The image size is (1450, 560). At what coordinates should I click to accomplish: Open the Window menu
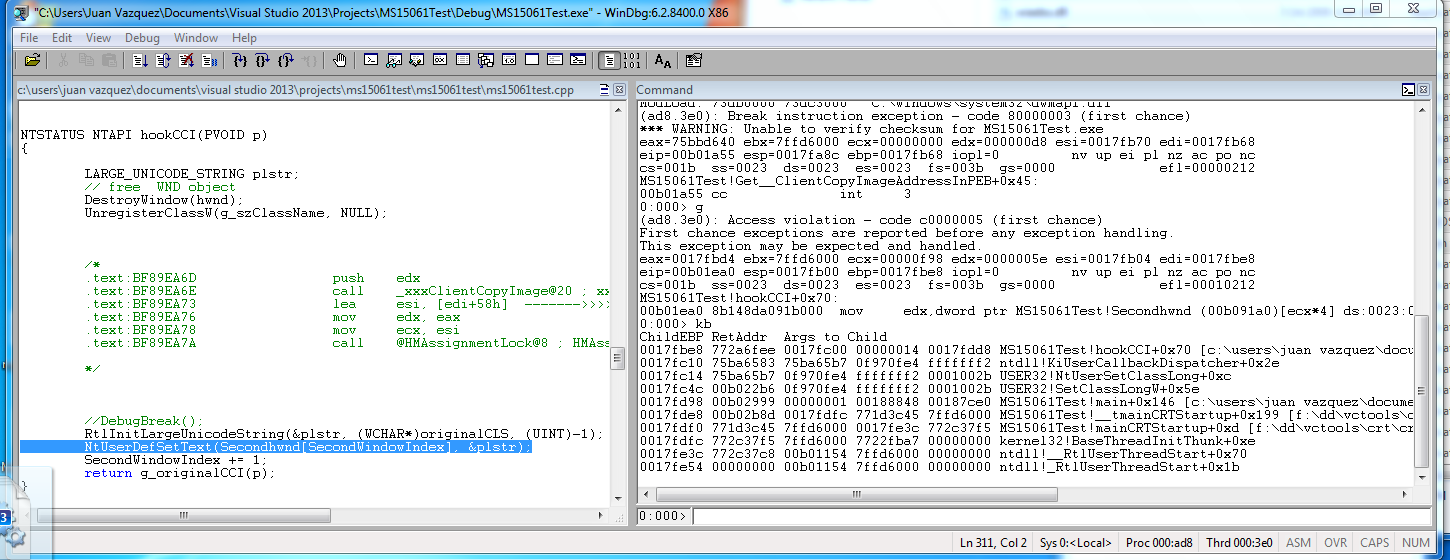(x=196, y=38)
